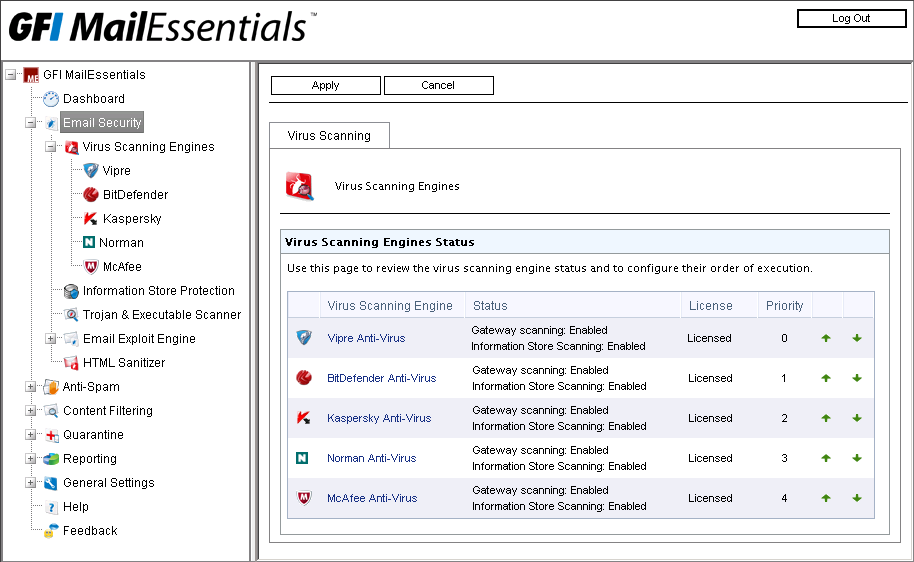Move BitDefender Anti-Virus priority down
This screenshot has height=562, width=914.
tap(857, 378)
